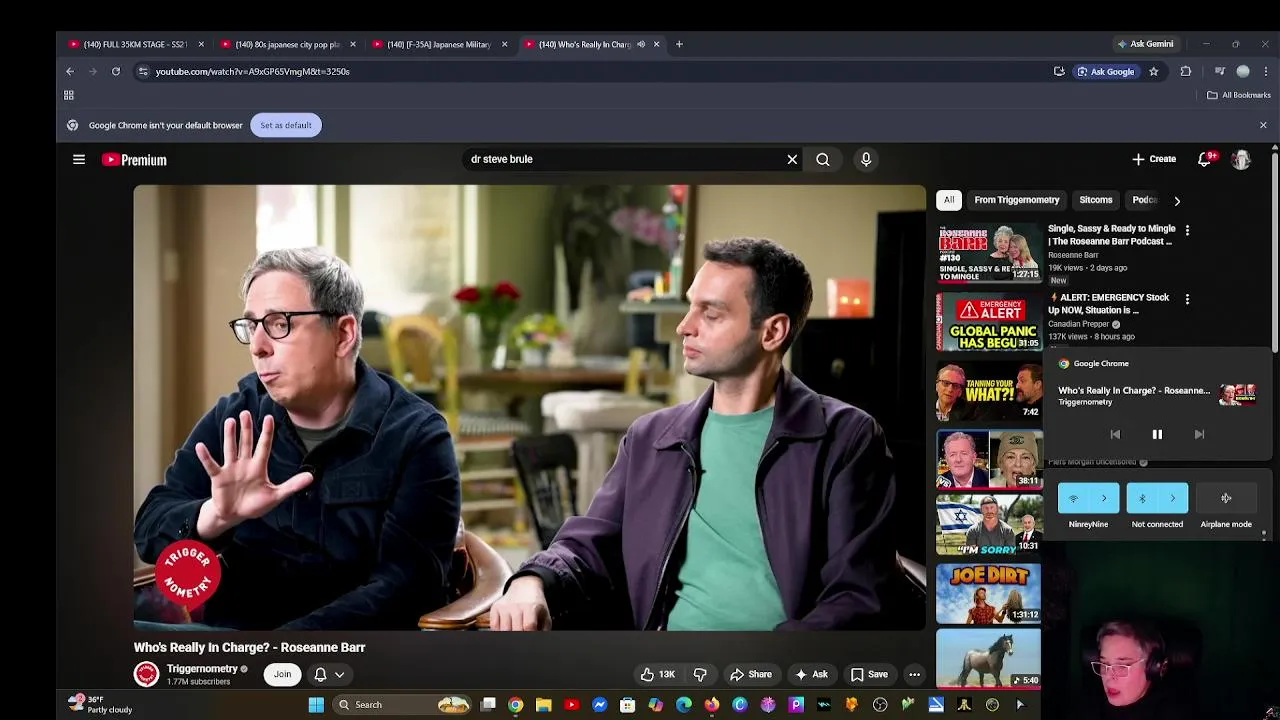
Task: Click the Ask Google lens button
Action: pos(1106,71)
